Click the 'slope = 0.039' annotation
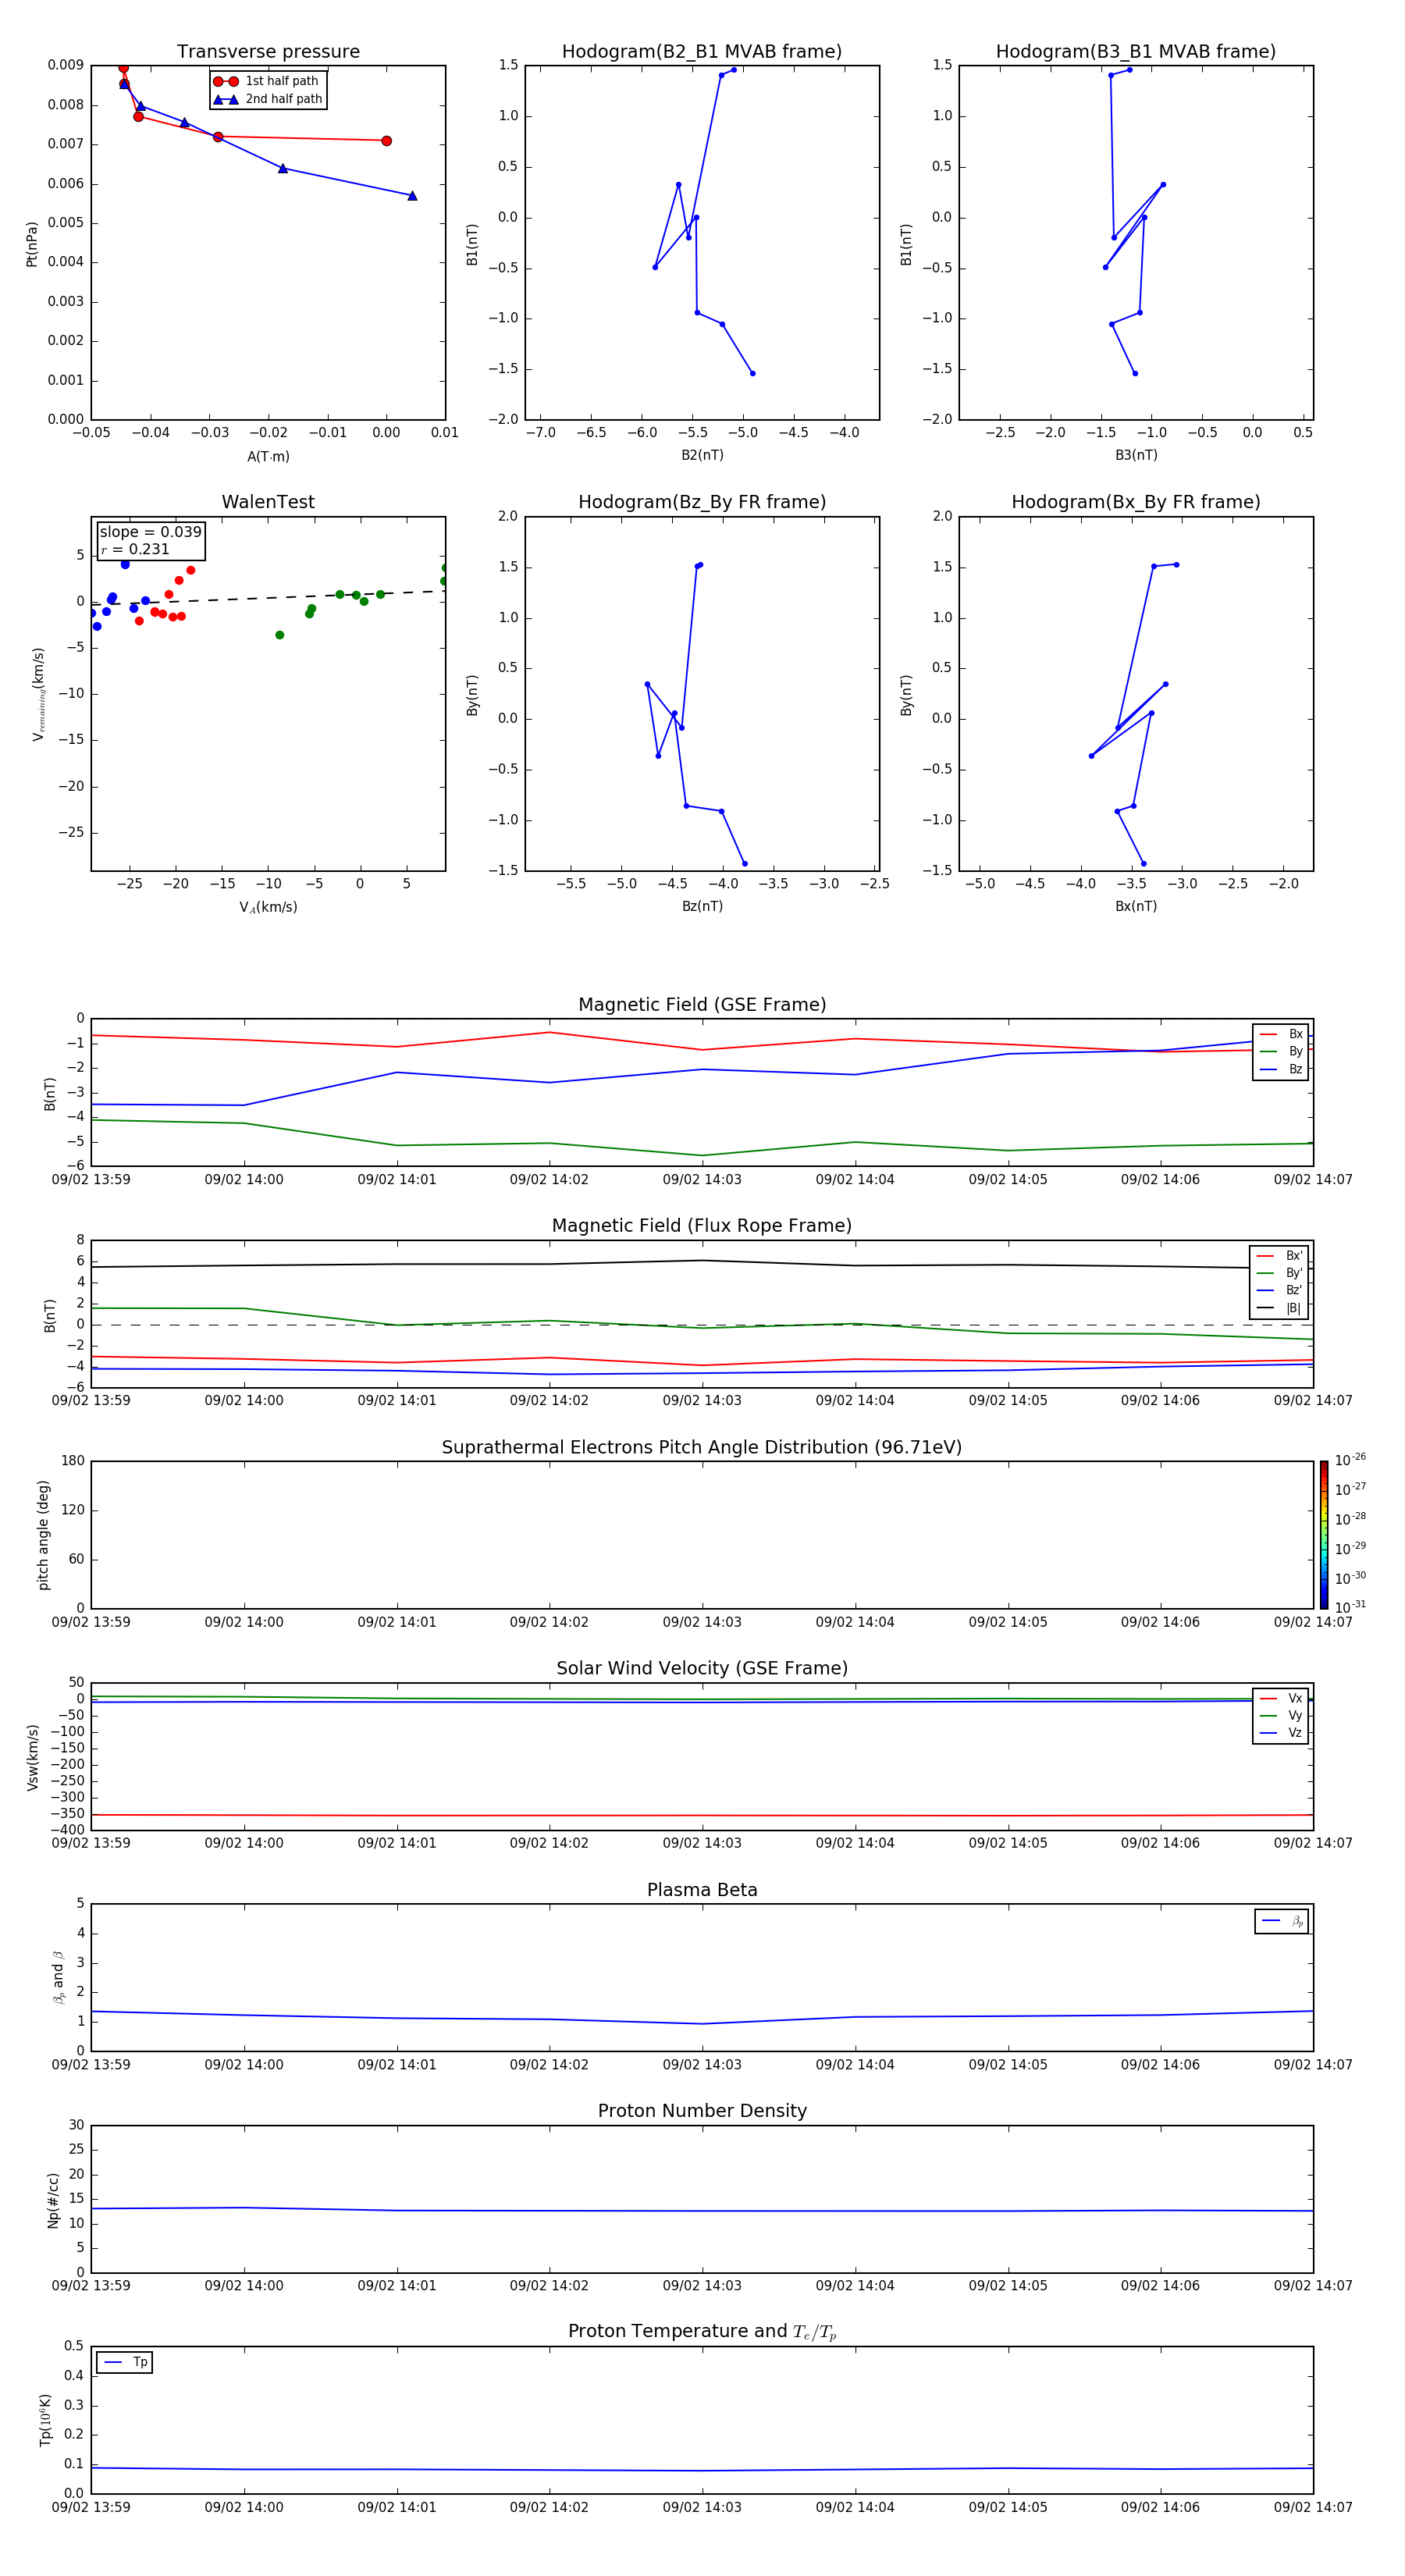Image resolution: width=1405 pixels, height=2576 pixels. click(150, 532)
